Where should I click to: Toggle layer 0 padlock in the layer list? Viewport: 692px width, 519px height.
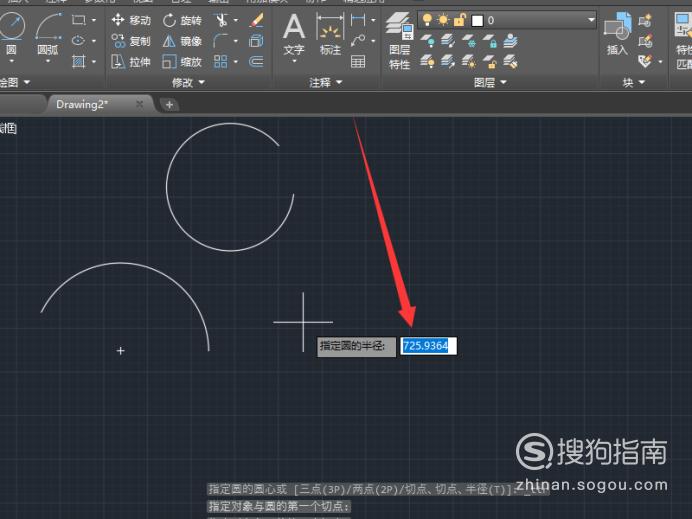point(459,20)
